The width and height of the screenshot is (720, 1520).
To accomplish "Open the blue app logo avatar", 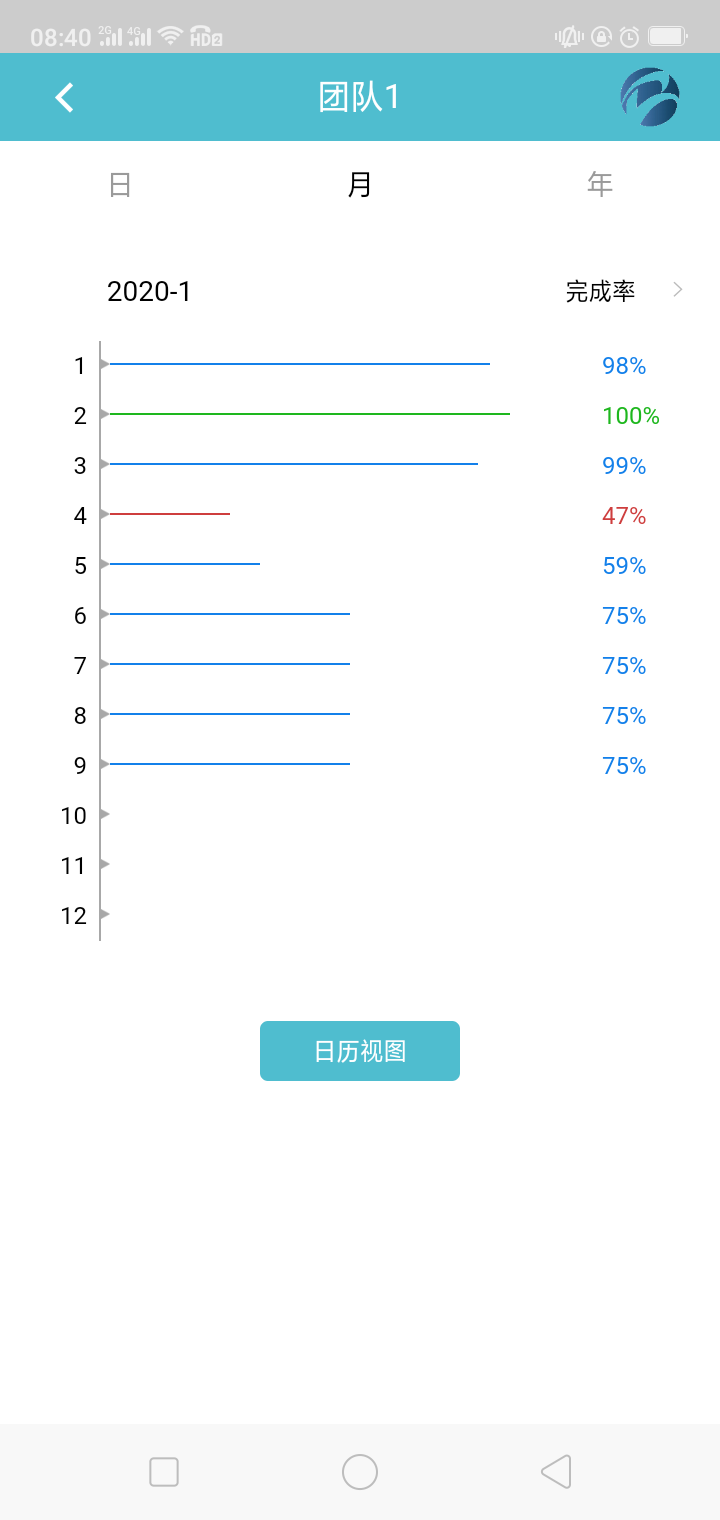I will coord(650,97).
